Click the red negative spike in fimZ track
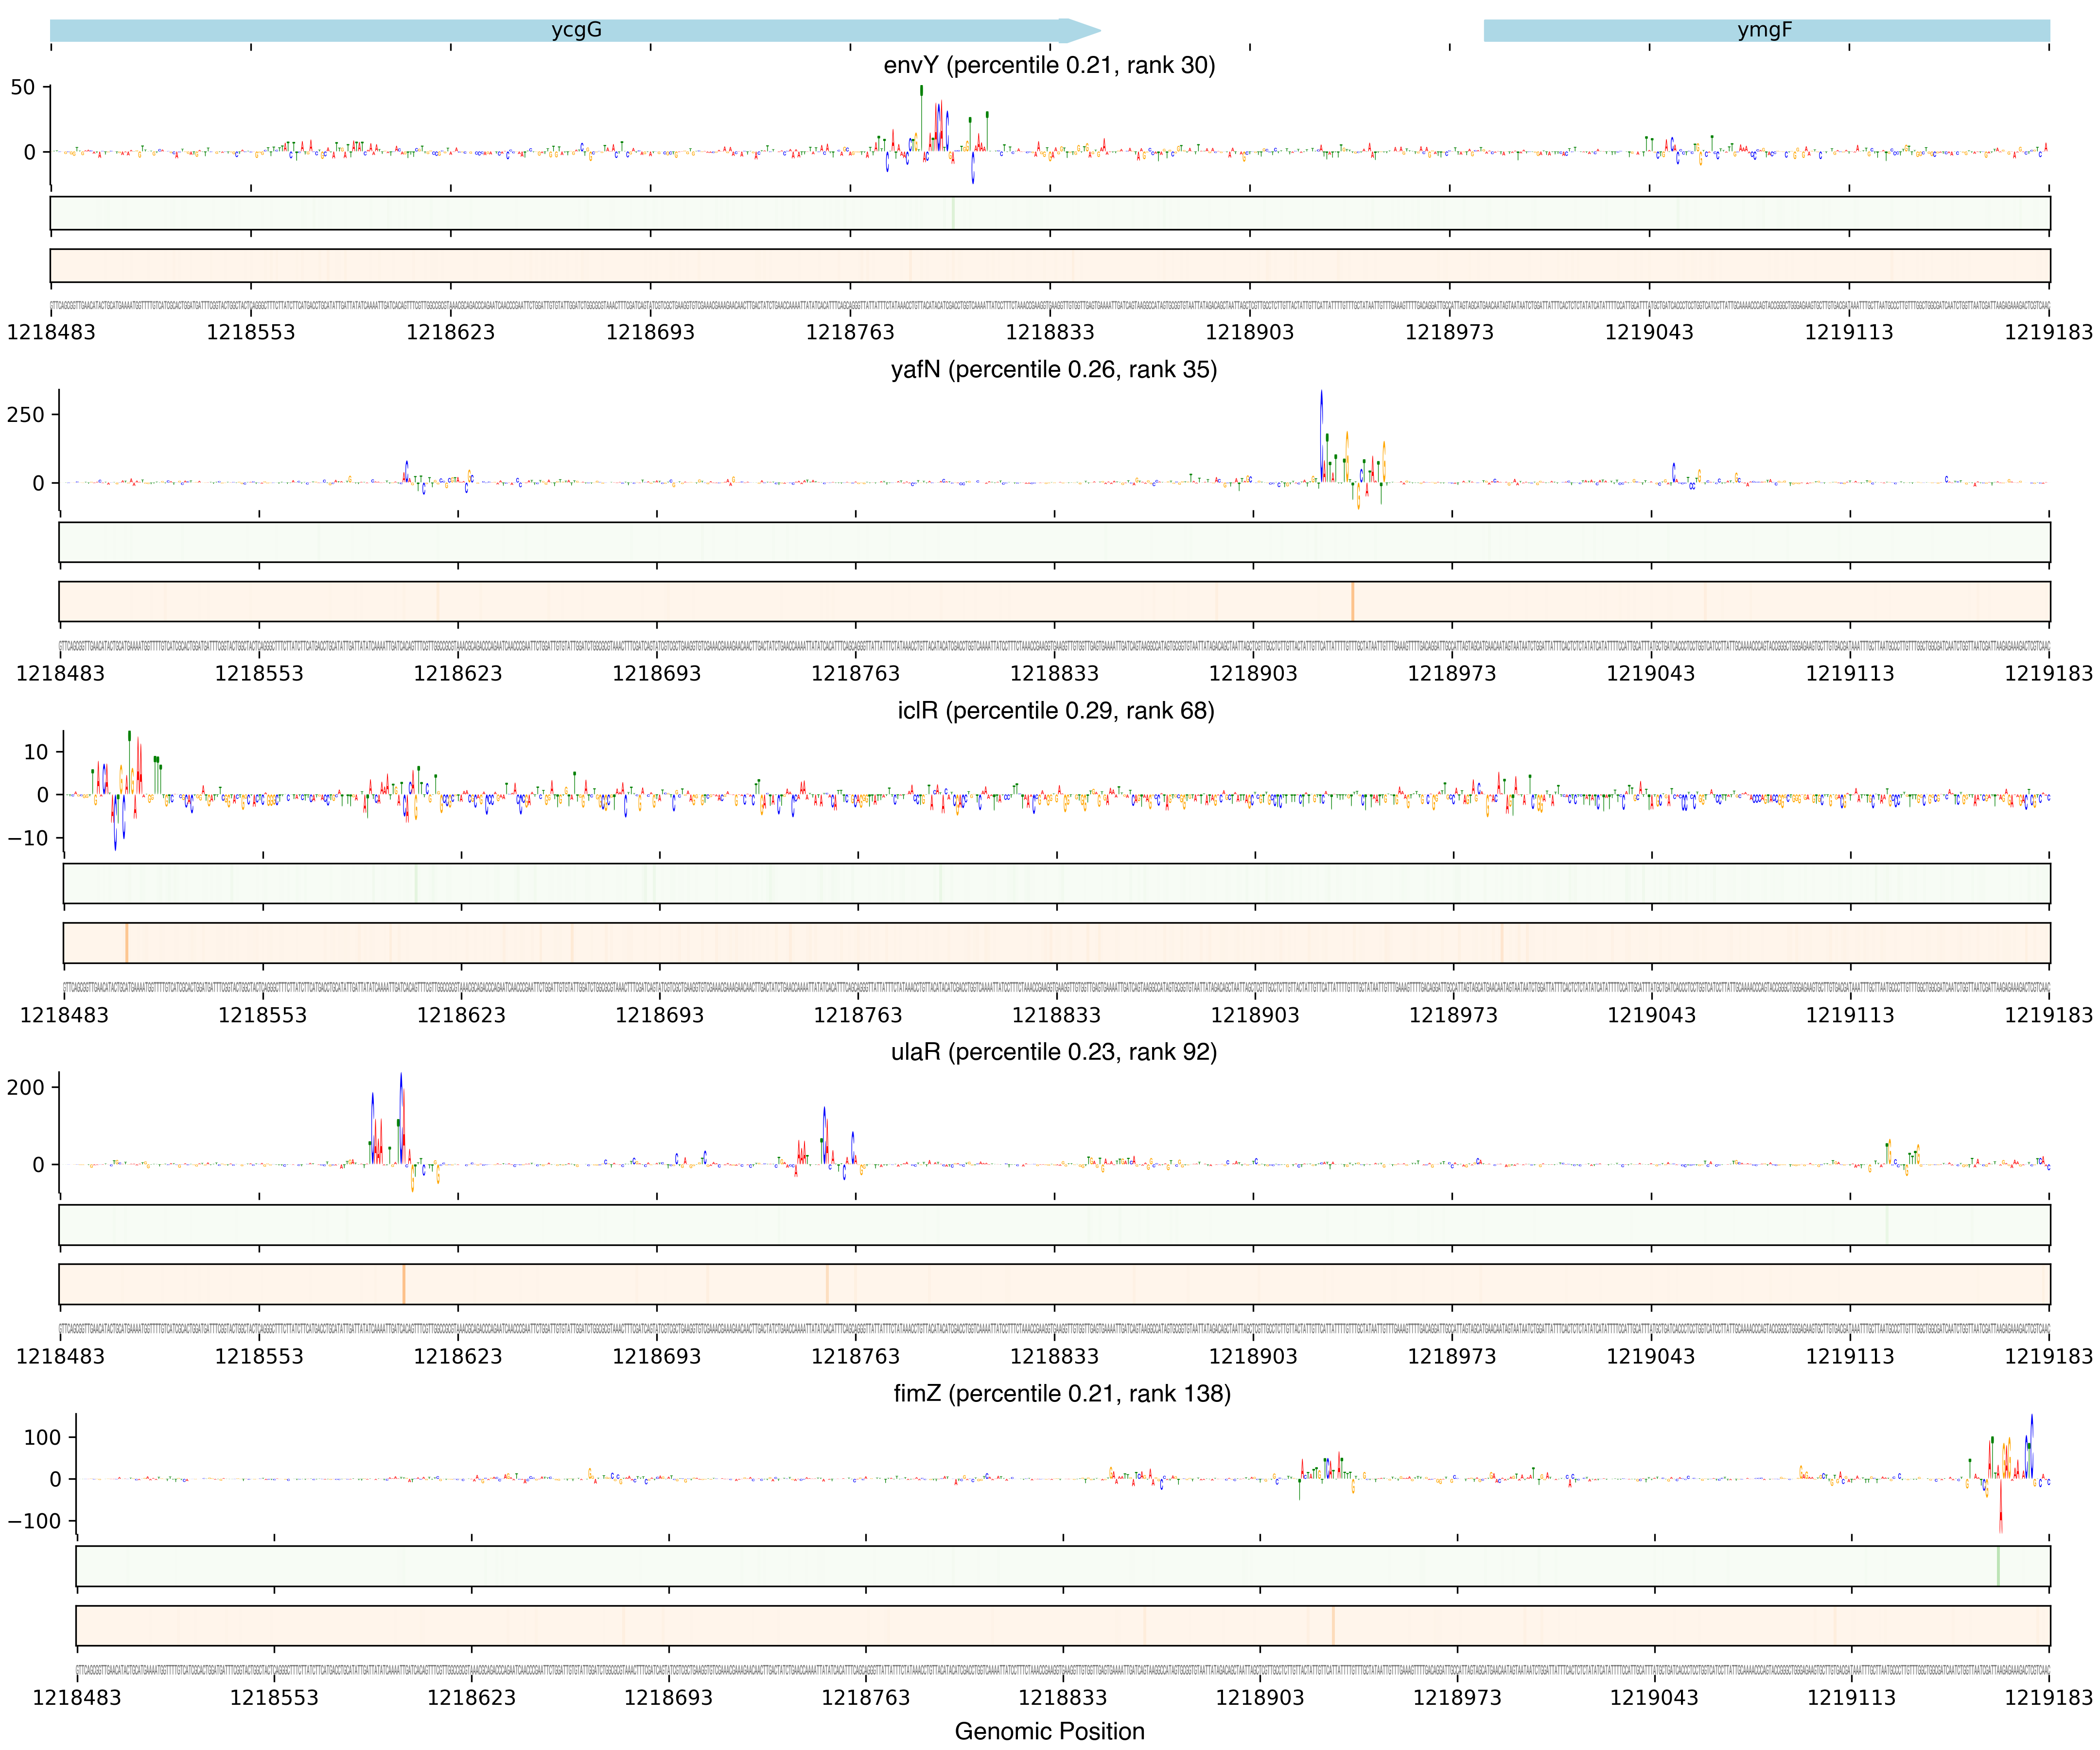Screen dimensions: 2100x1750 2000,1510
